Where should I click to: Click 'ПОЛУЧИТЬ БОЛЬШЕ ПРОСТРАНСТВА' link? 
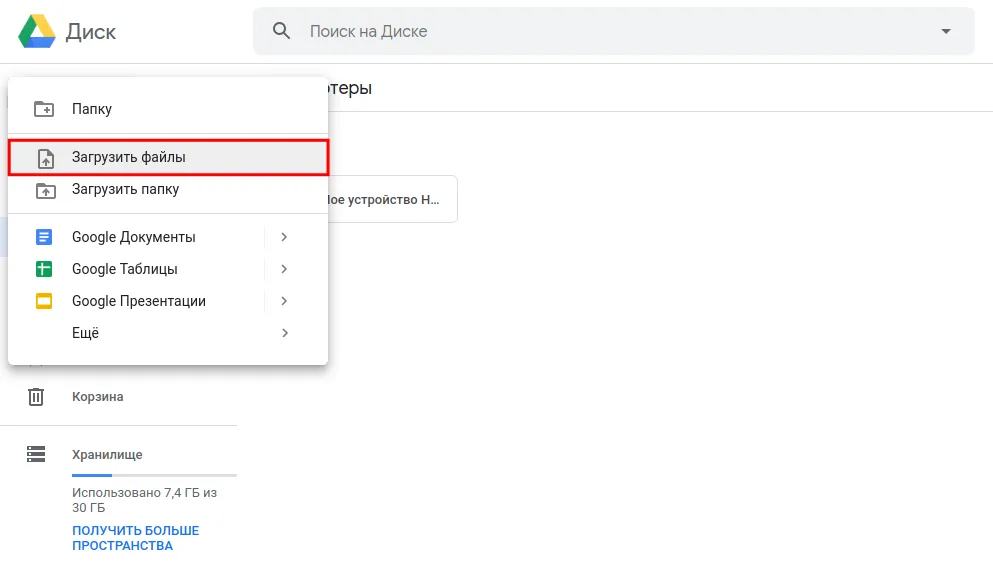(136, 538)
